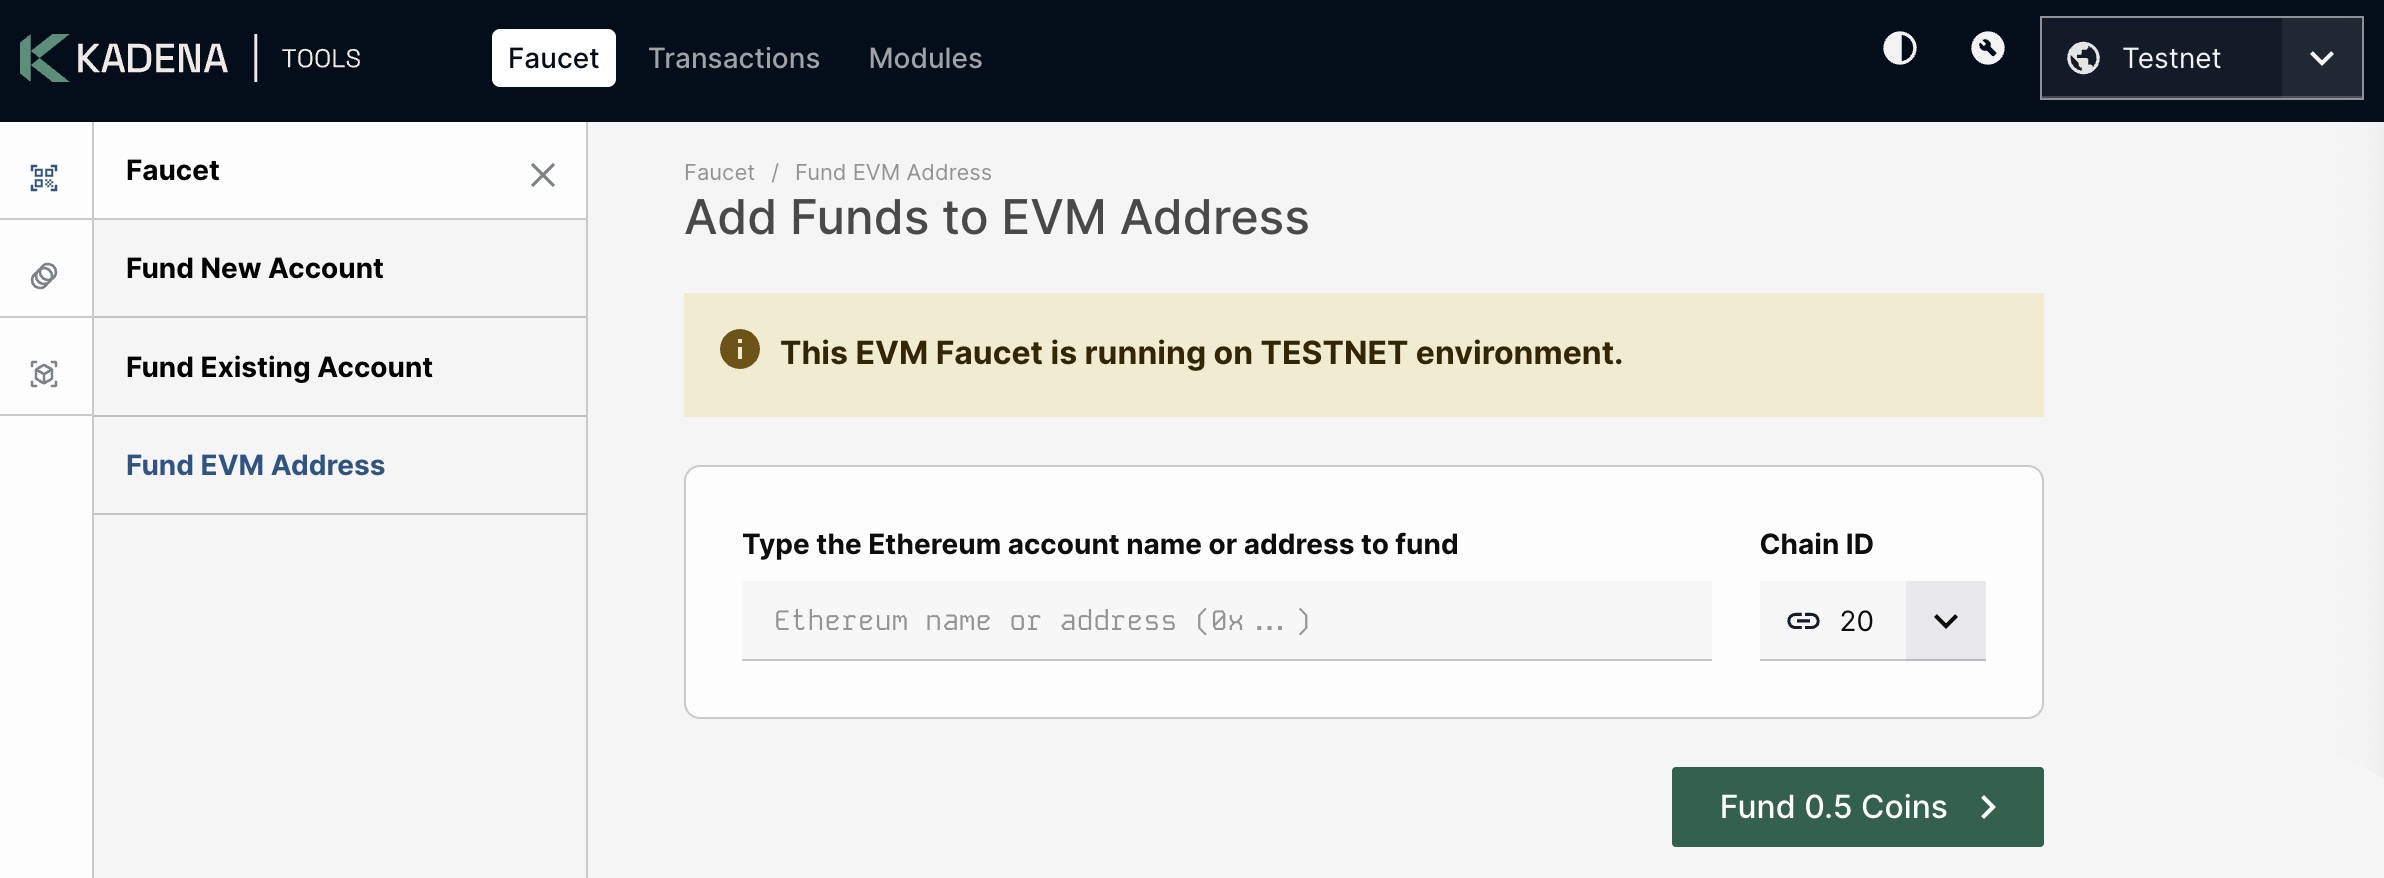This screenshot has height=878, width=2384.
Task: Select Fund New Account in the sidebar
Action: click(254, 268)
